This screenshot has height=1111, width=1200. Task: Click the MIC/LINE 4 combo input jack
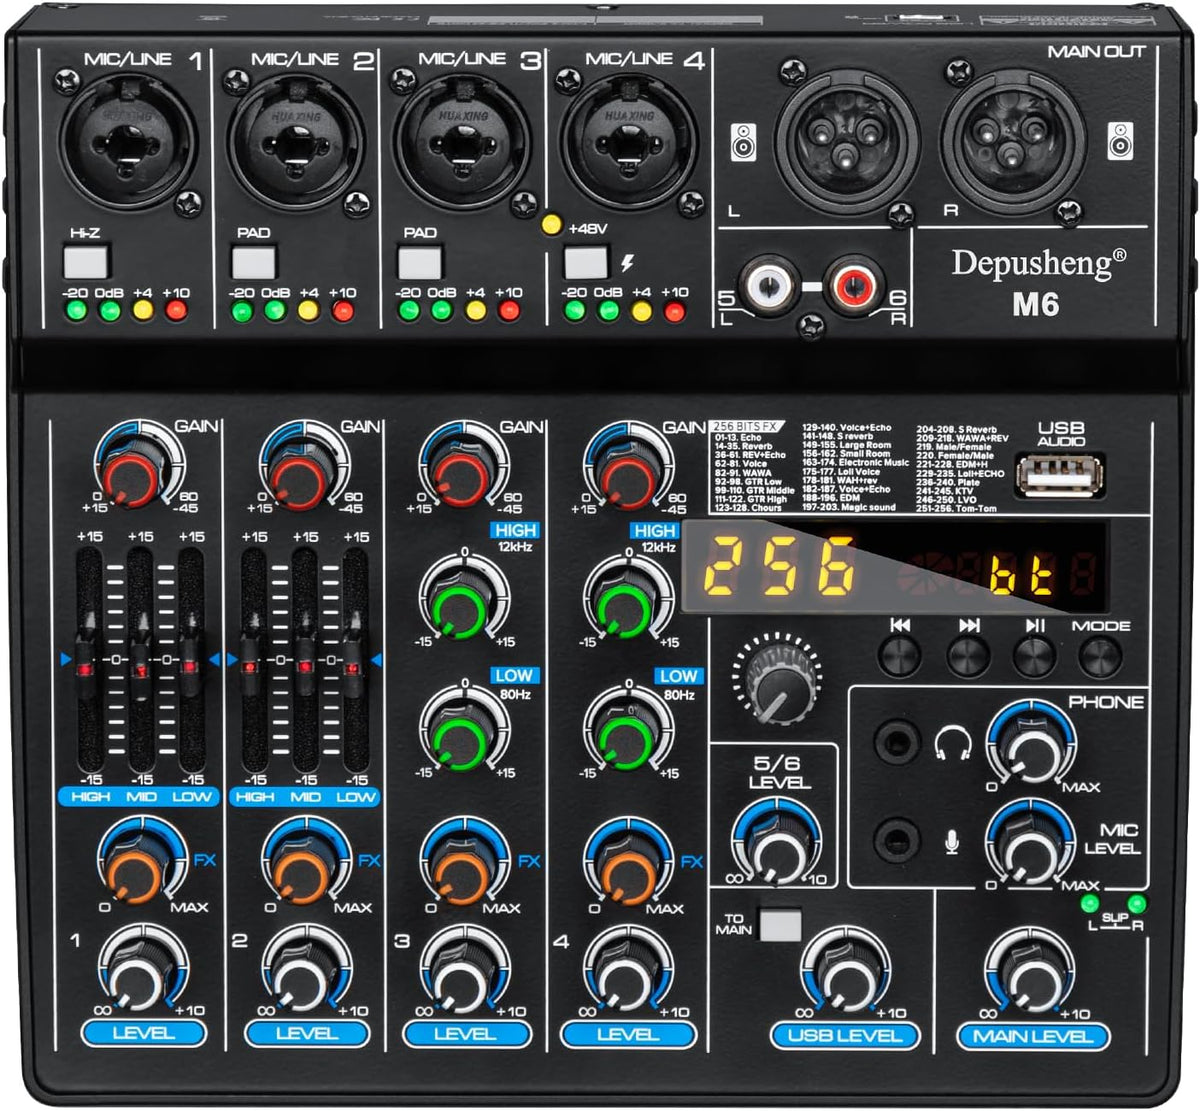point(628,143)
